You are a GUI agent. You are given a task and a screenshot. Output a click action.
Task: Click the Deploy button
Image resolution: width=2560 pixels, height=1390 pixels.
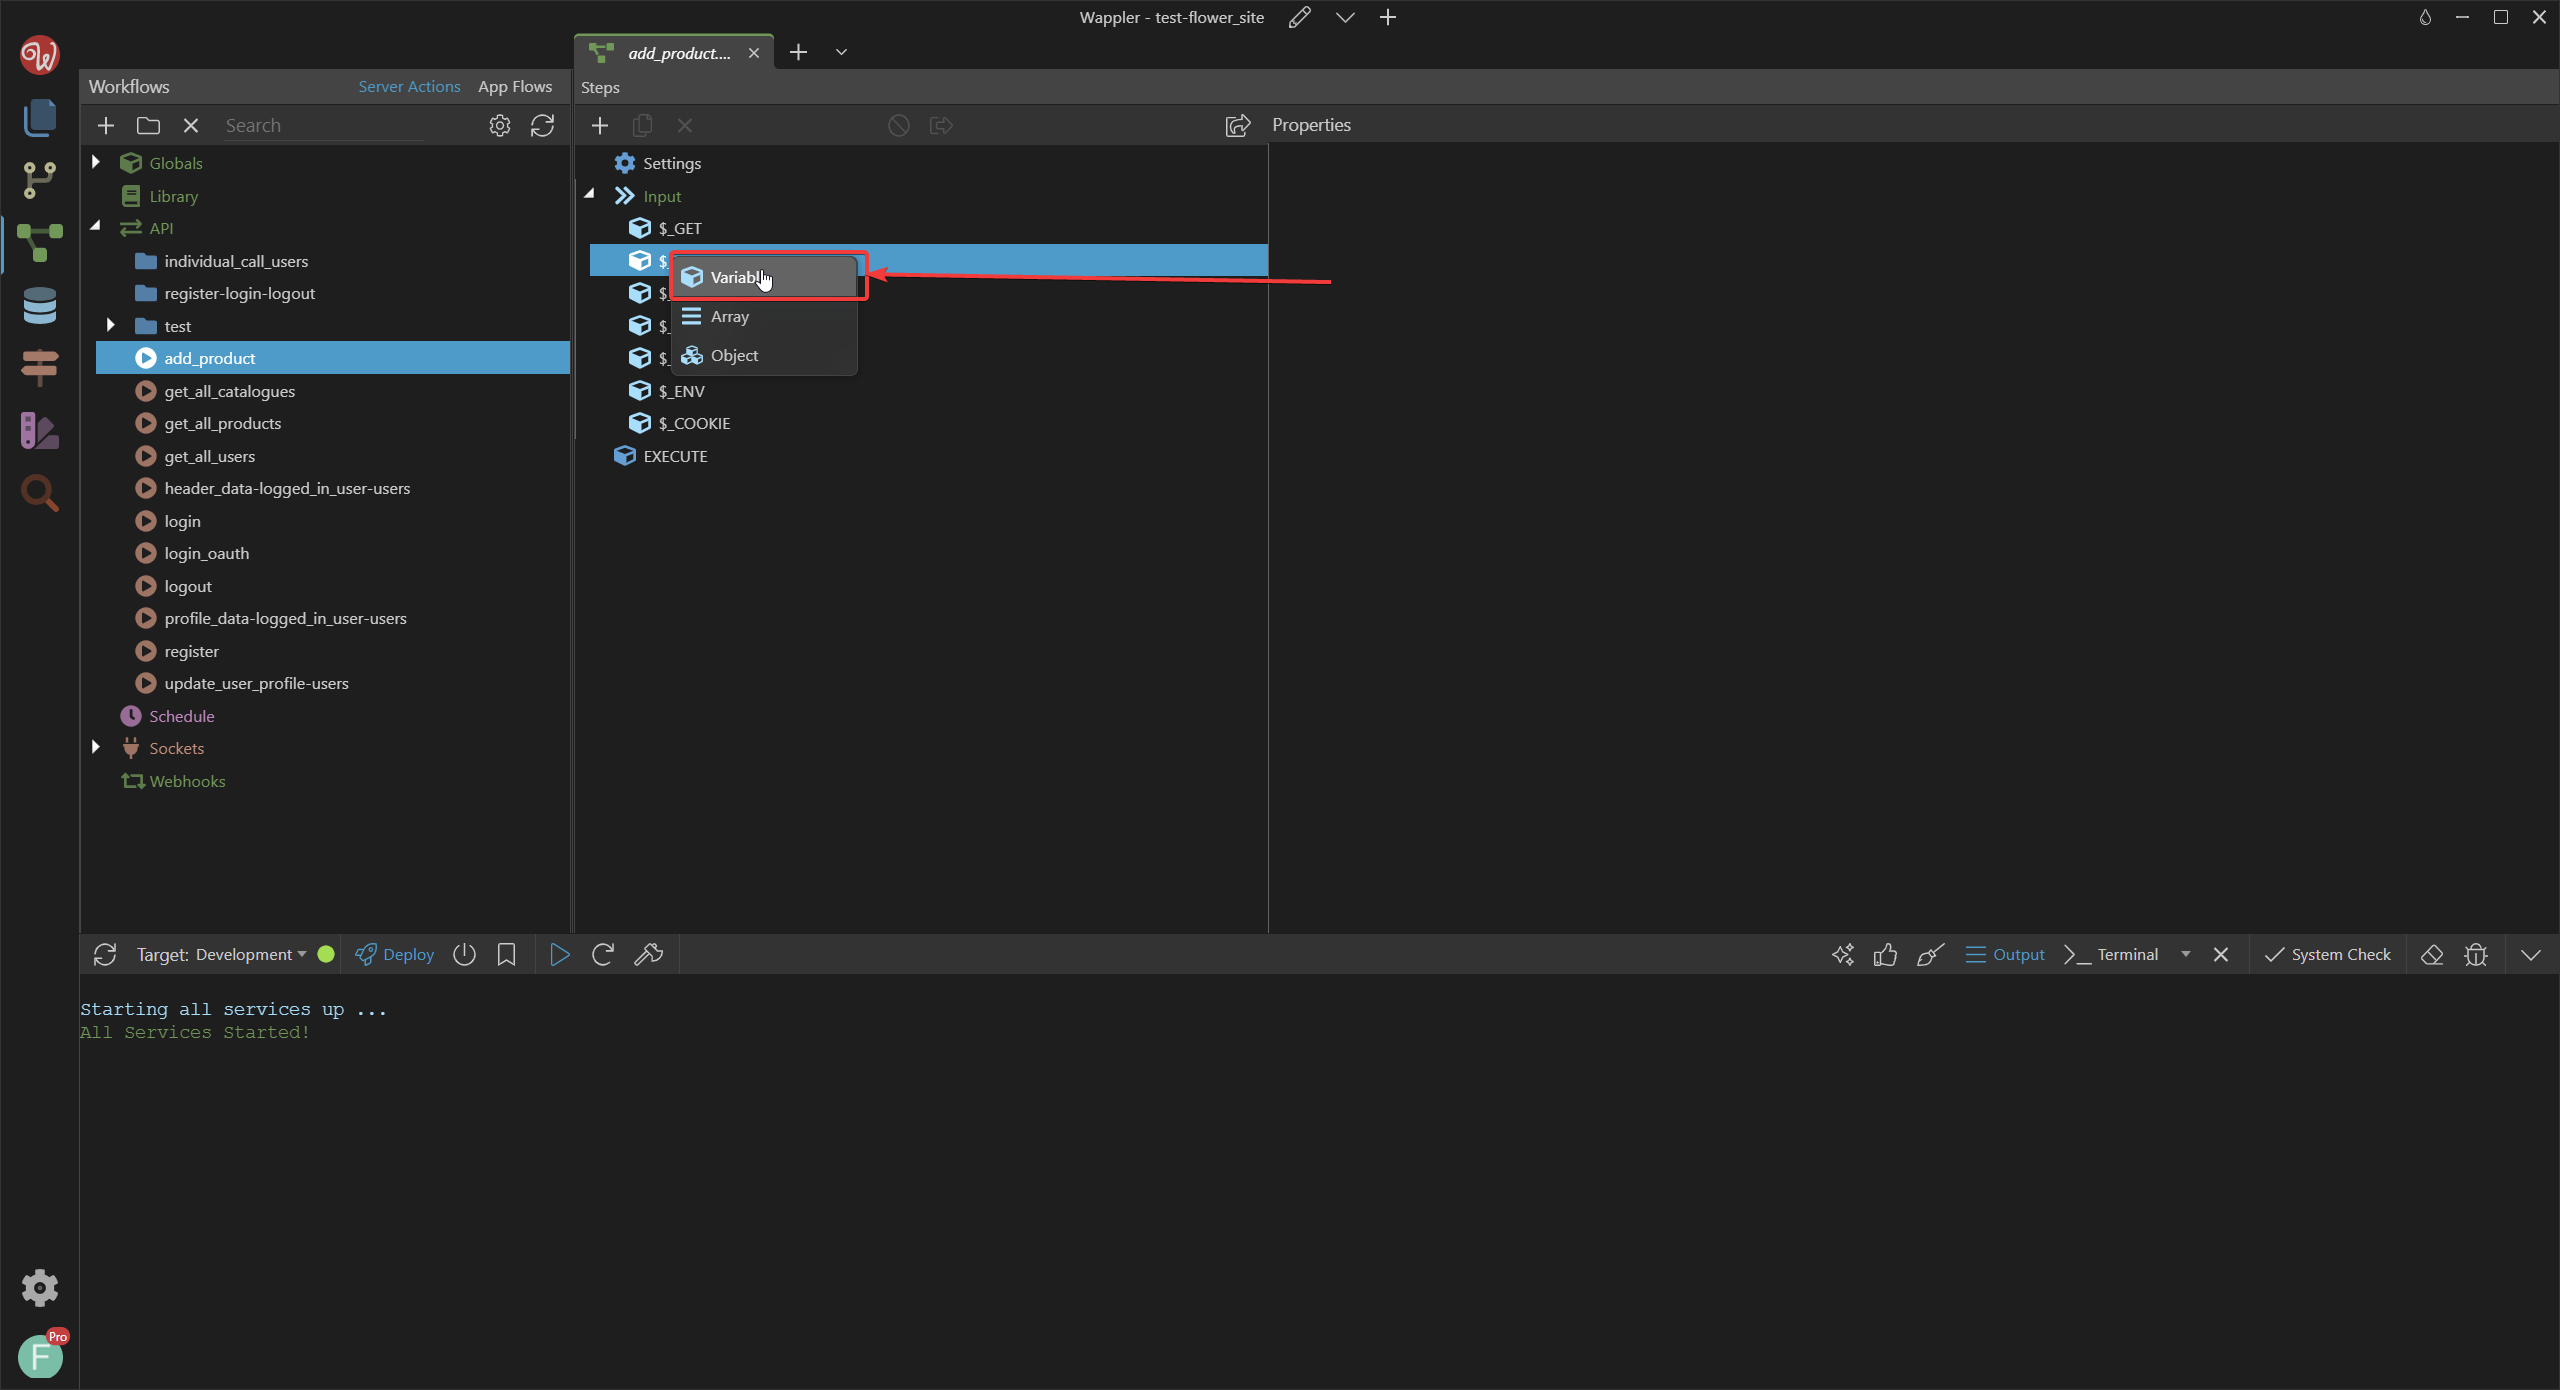pos(395,954)
